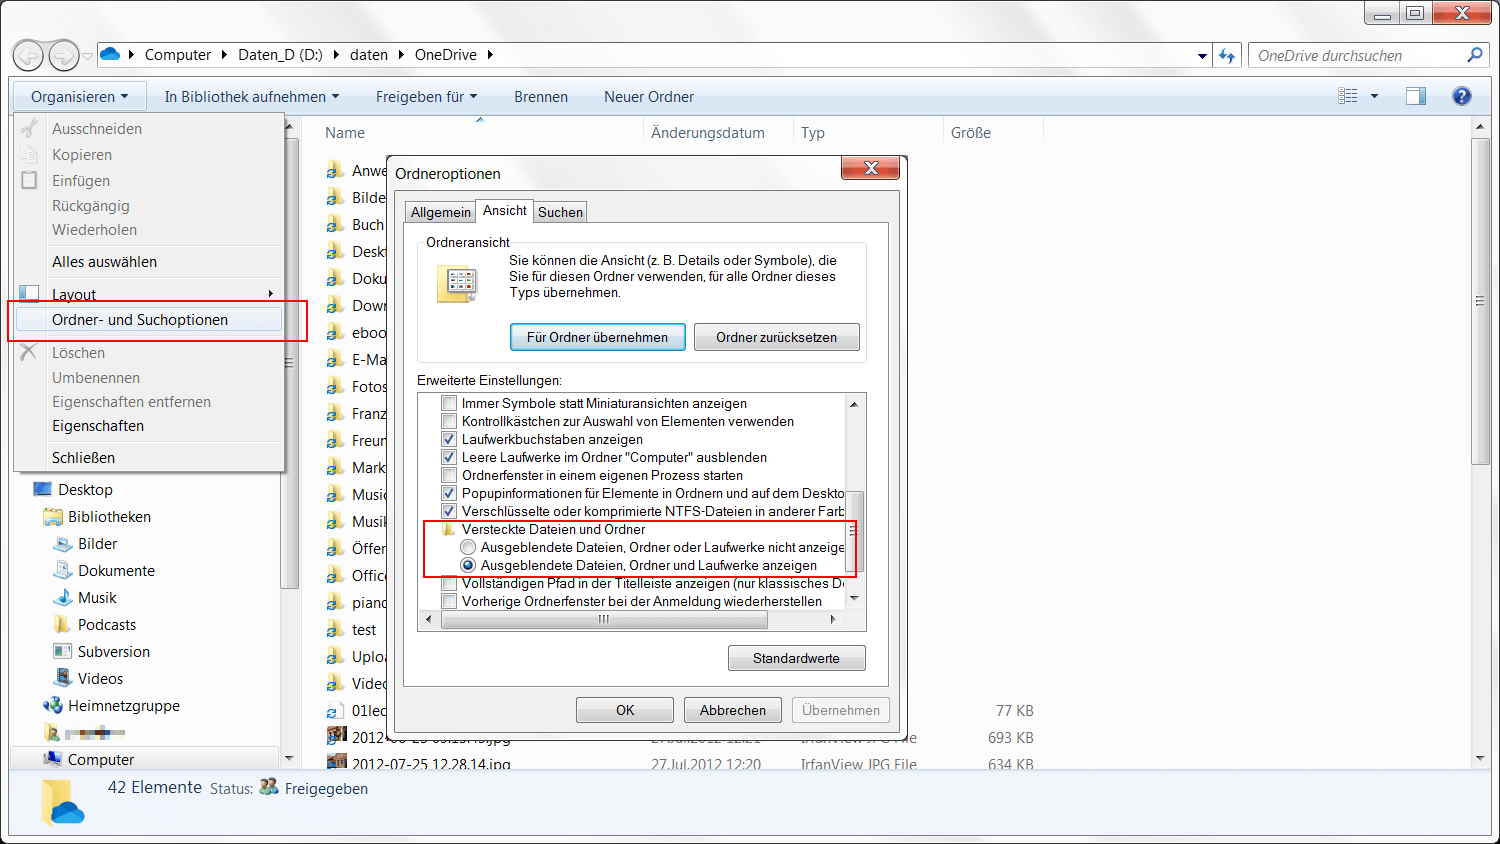This screenshot has height=844, width=1500.
Task: Click the test folder icon
Action: pos(336,629)
